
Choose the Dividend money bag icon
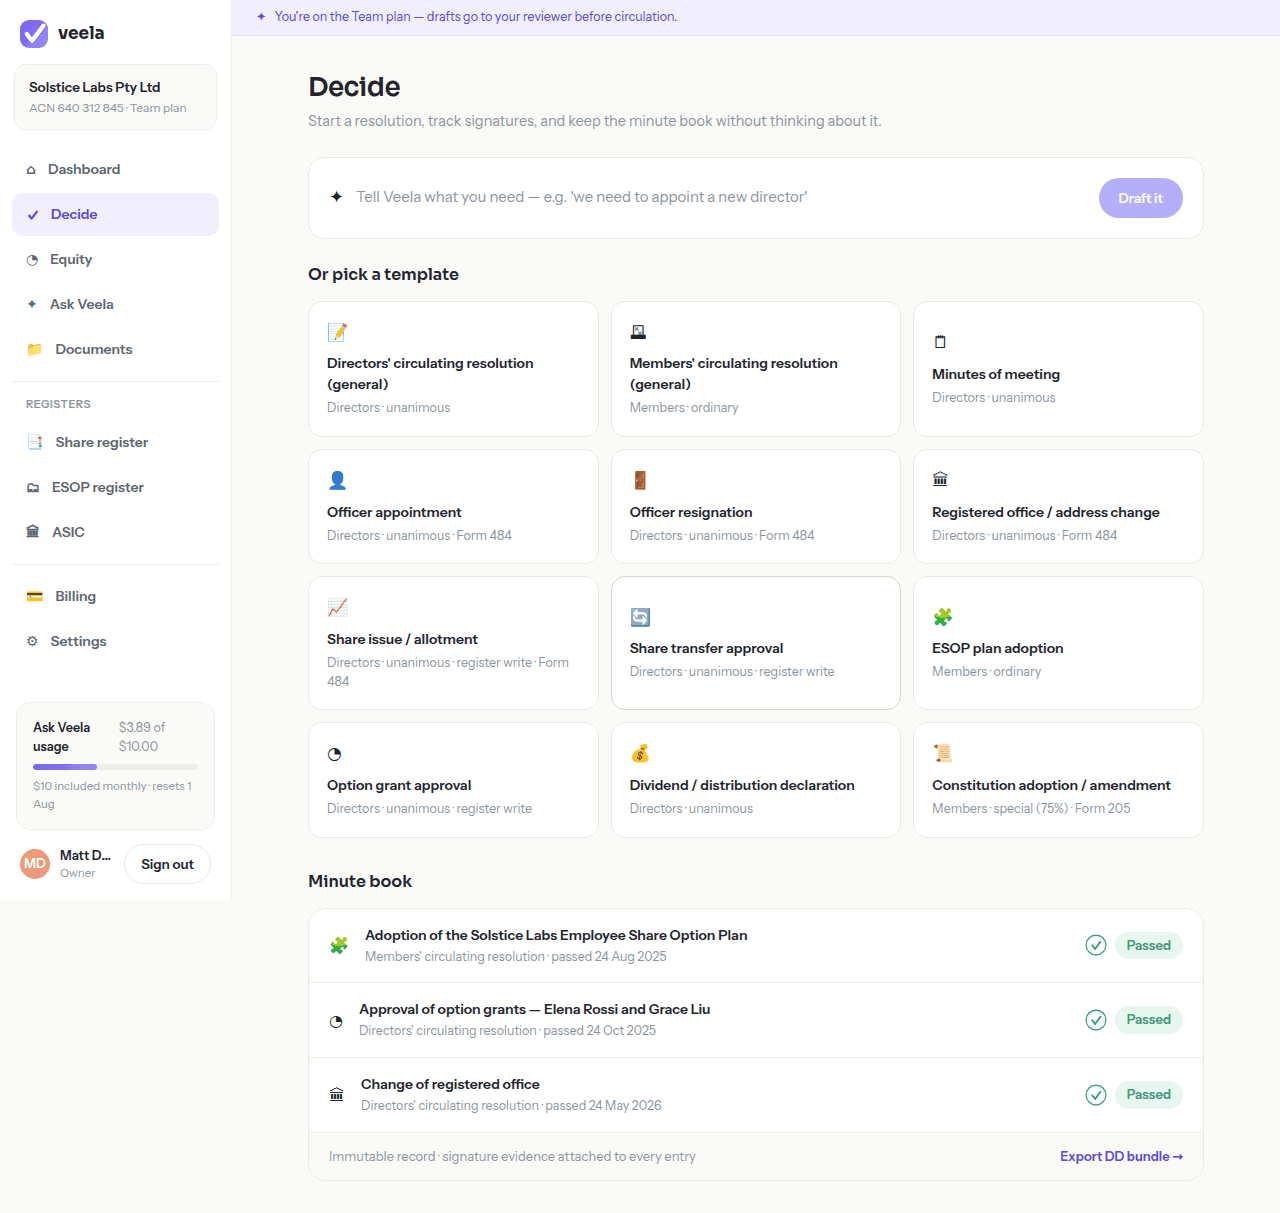(x=640, y=753)
